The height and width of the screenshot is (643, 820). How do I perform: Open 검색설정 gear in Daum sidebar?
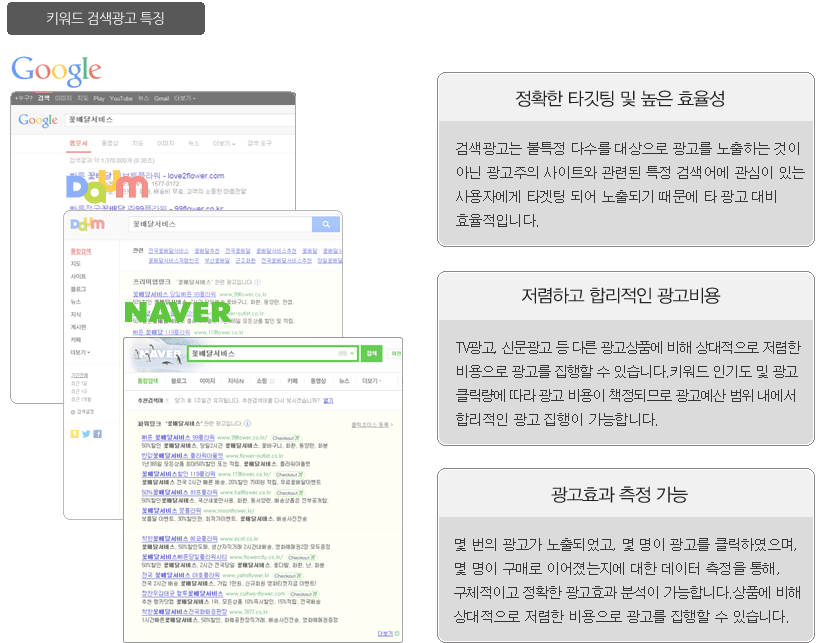coord(83,412)
